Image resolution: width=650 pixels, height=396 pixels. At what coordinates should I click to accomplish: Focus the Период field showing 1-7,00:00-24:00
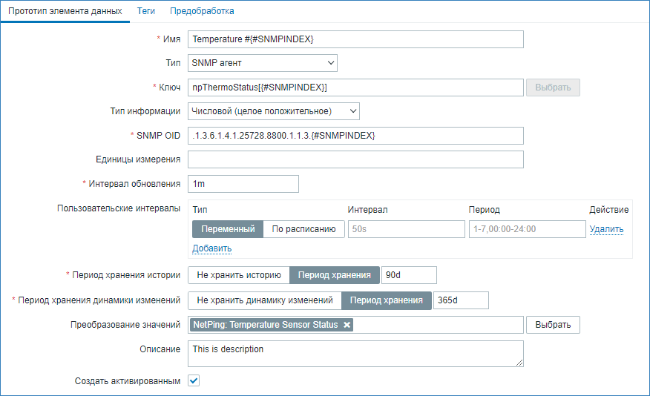[x=527, y=229]
